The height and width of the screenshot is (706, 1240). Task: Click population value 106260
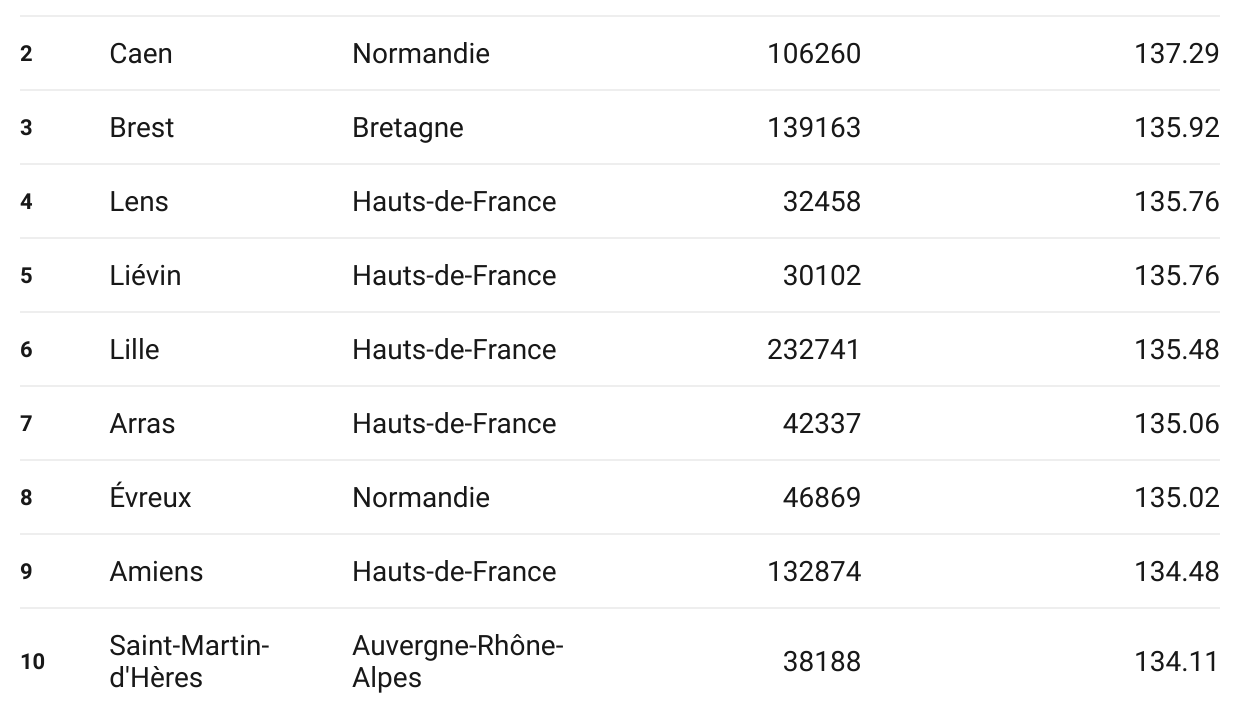pyautogui.click(x=814, y=53)
